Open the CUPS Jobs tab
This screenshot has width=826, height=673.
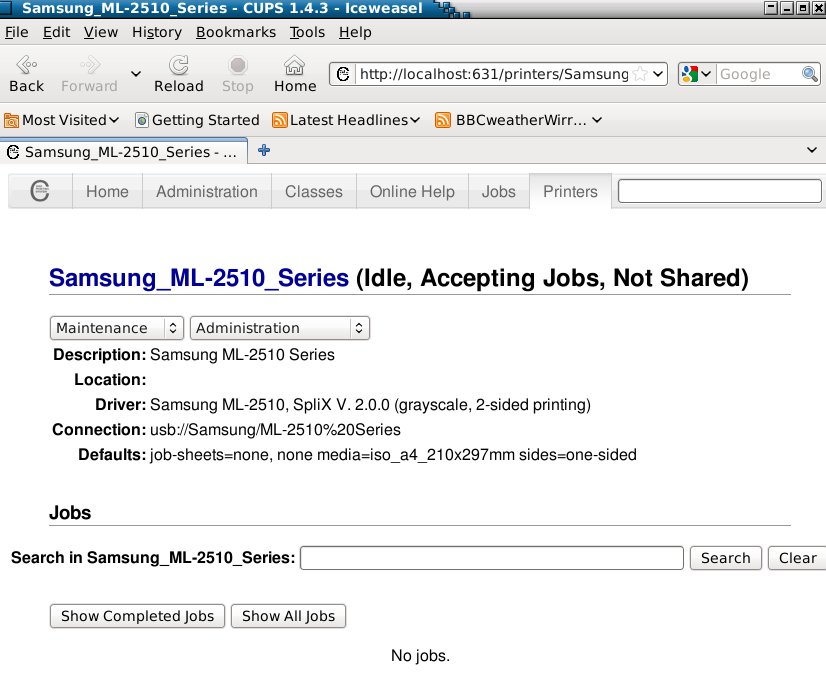499,191
